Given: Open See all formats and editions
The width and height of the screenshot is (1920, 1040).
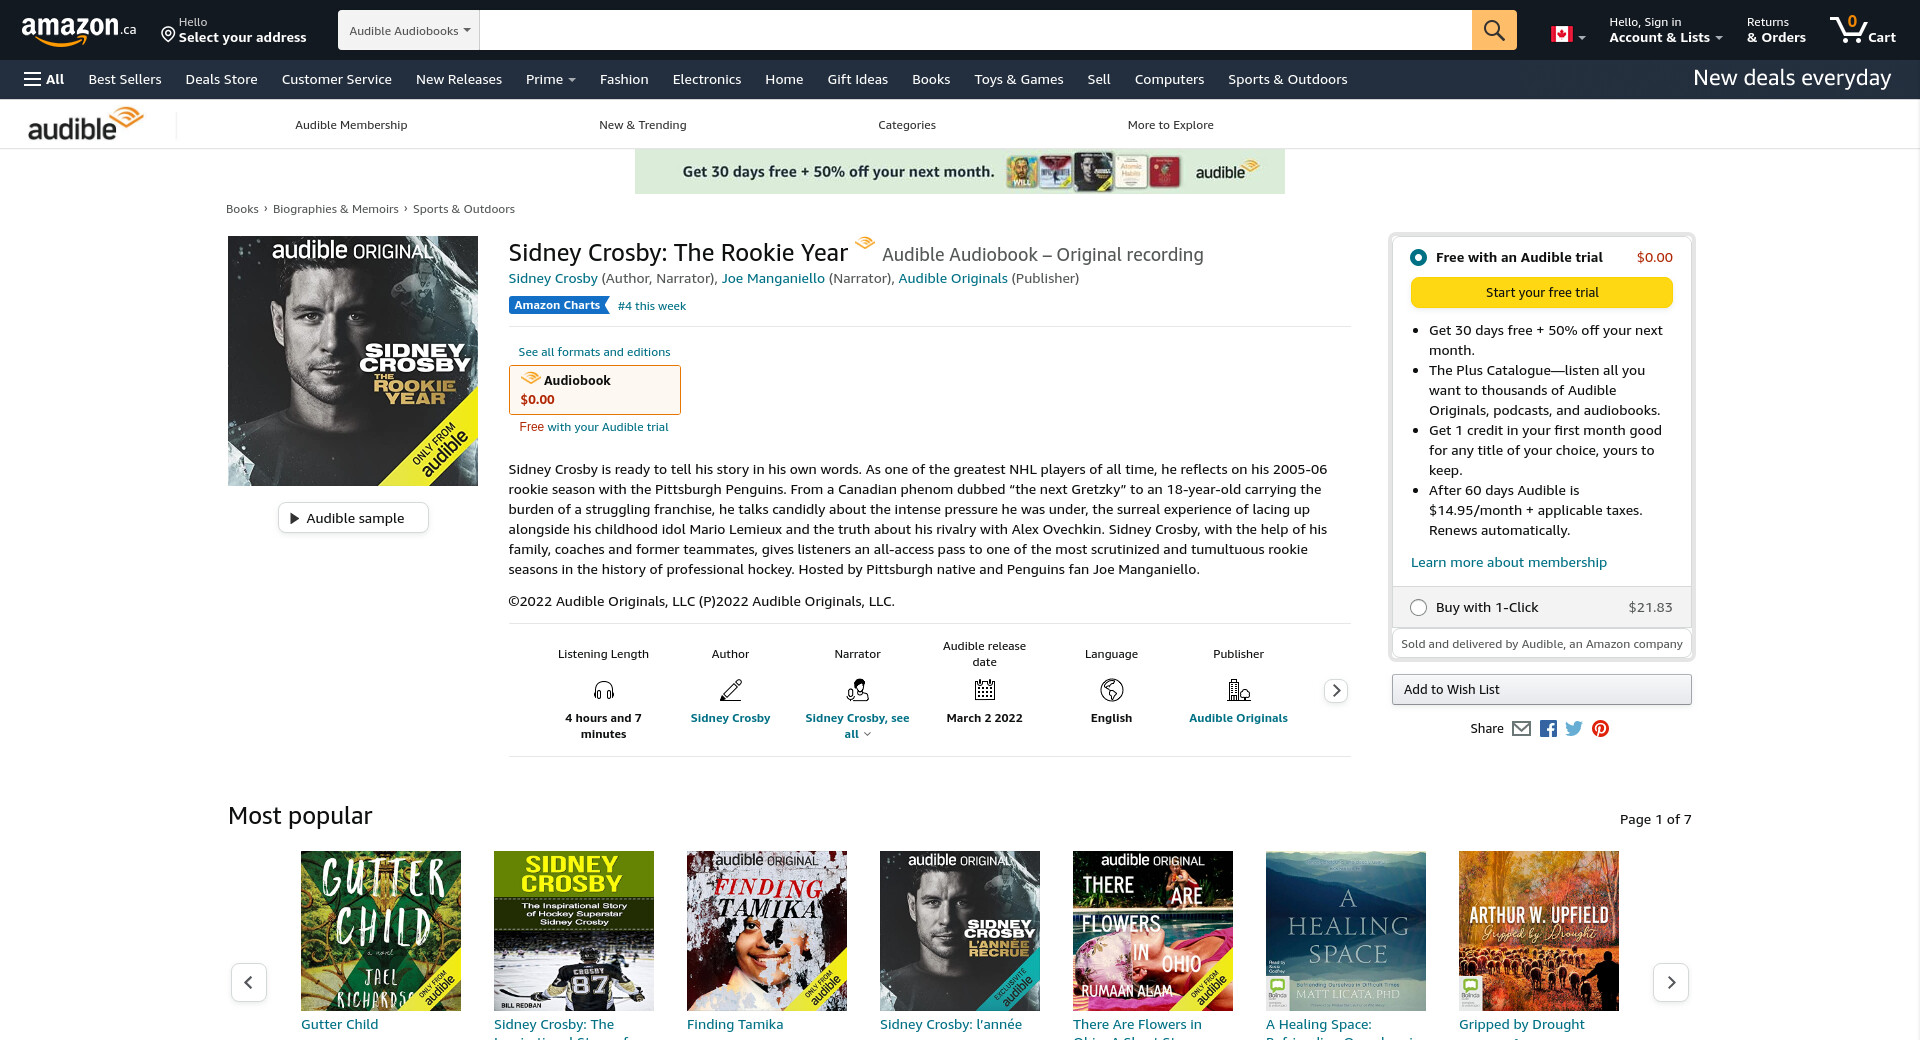Looking at the screenshot, I should (594, 352).
